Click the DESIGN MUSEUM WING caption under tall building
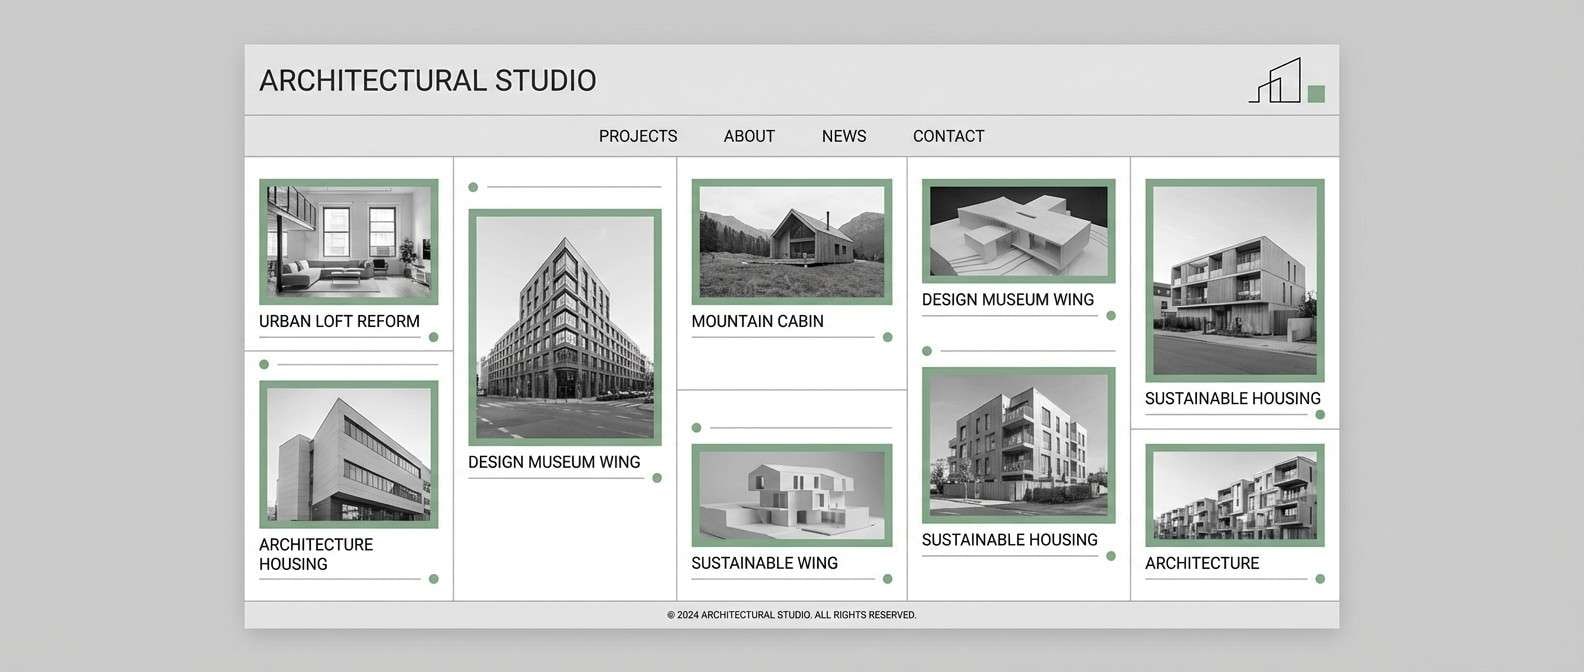Viewport: 1584px width, 672px height. pyautogui.click(x=554, y=462)
